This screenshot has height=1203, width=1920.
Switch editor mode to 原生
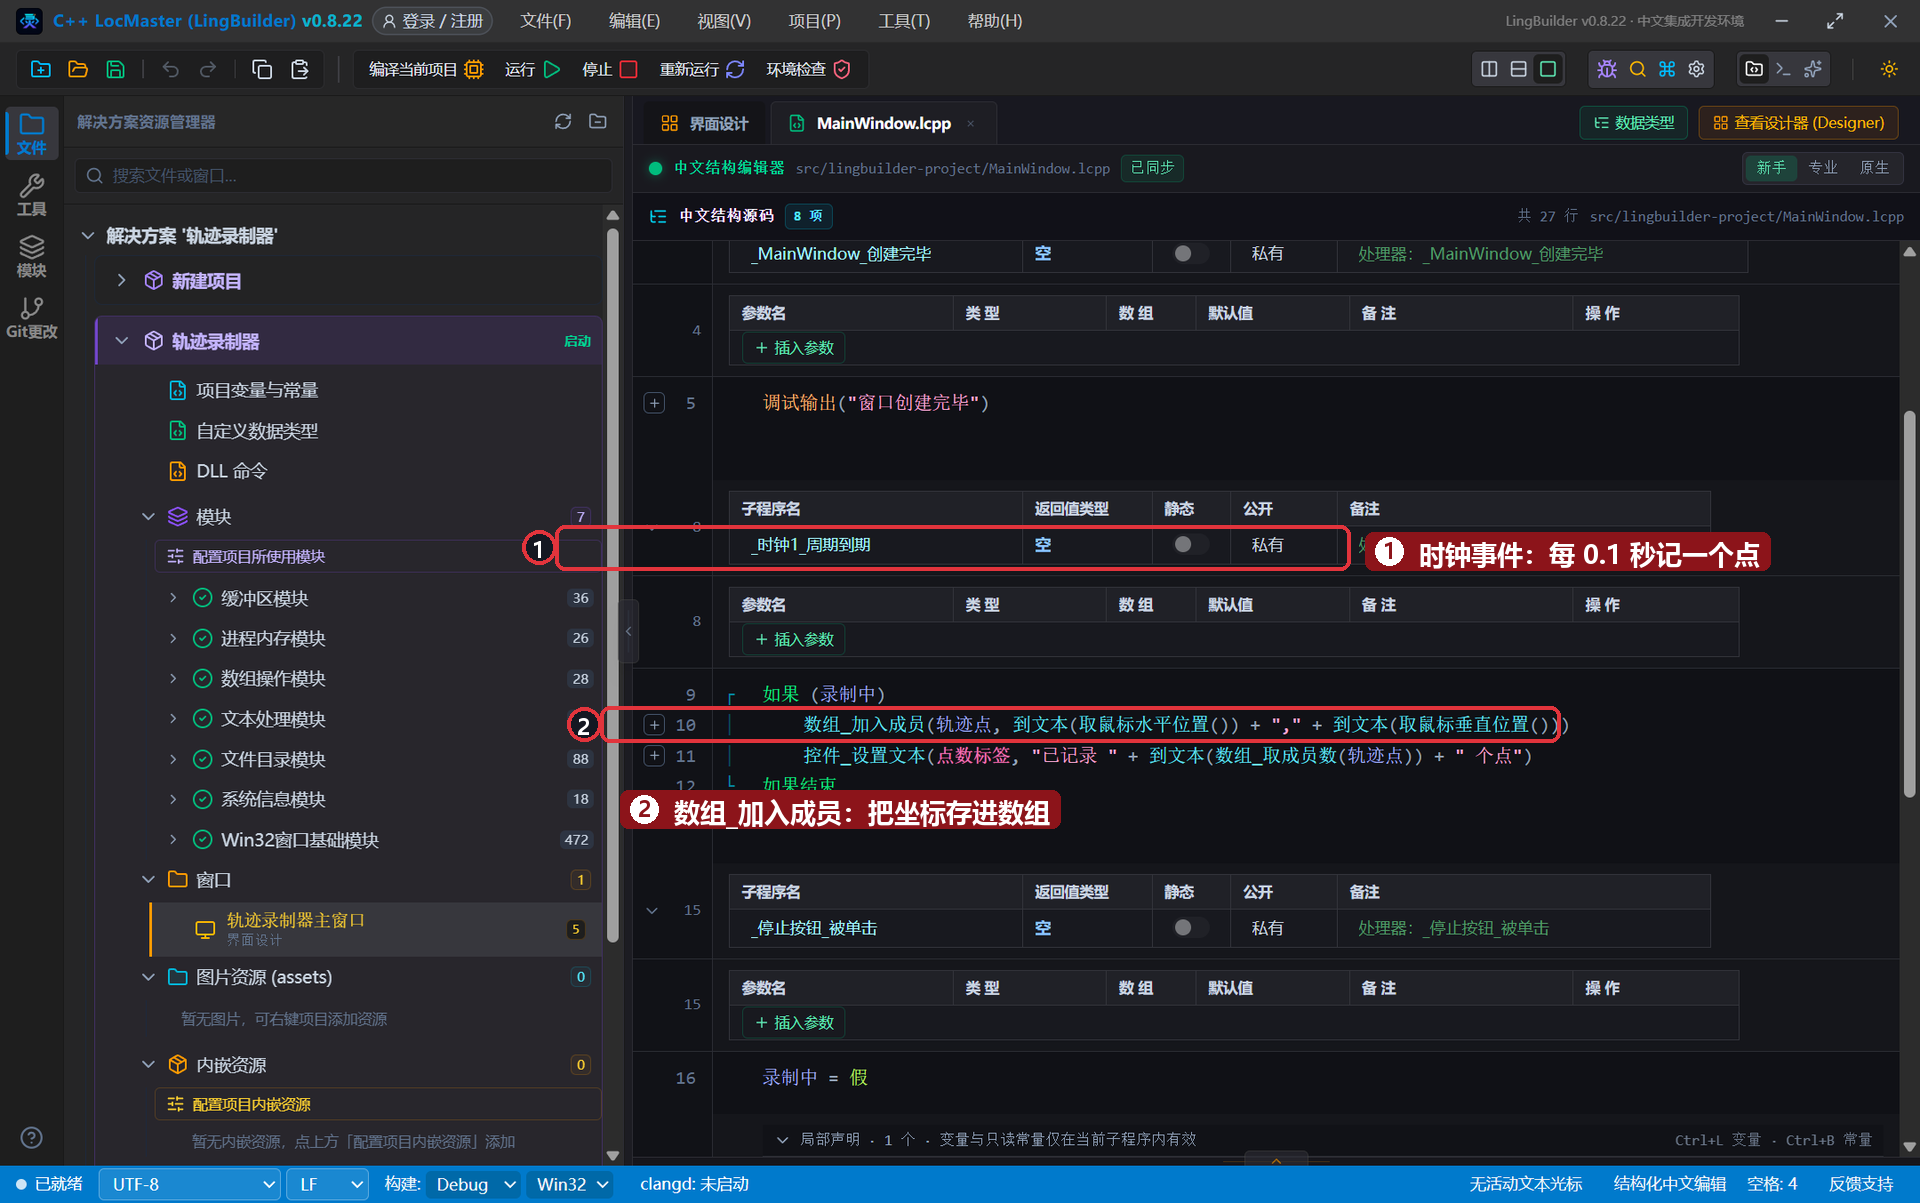tap(1874, 167)
